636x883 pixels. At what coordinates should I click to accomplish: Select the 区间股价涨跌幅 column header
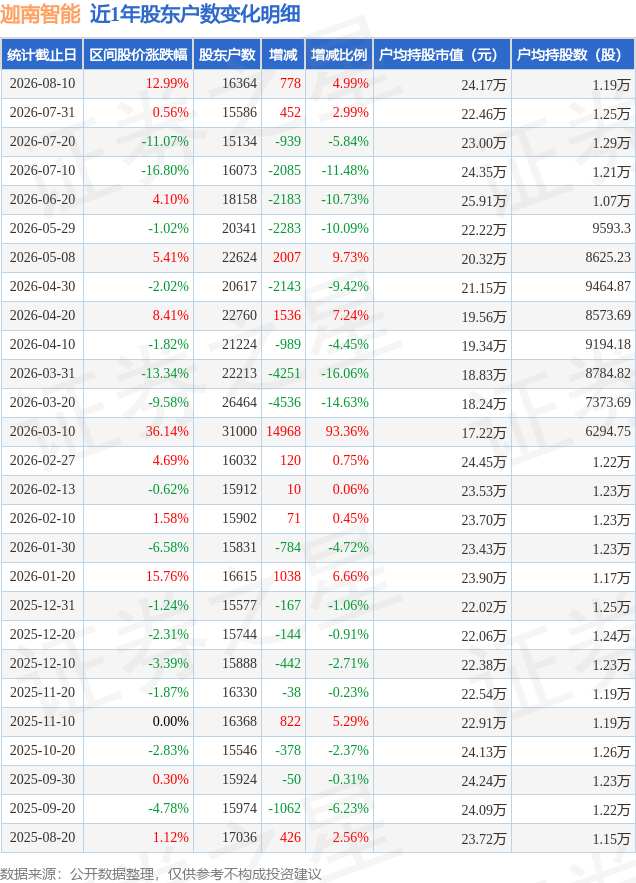[x=138, y=55]
